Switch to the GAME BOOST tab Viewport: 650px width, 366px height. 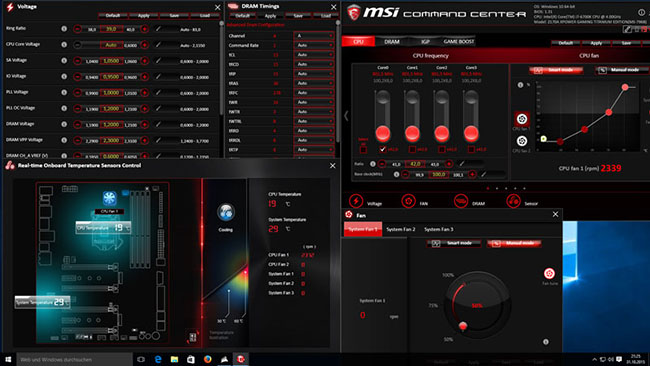[458, 41]
